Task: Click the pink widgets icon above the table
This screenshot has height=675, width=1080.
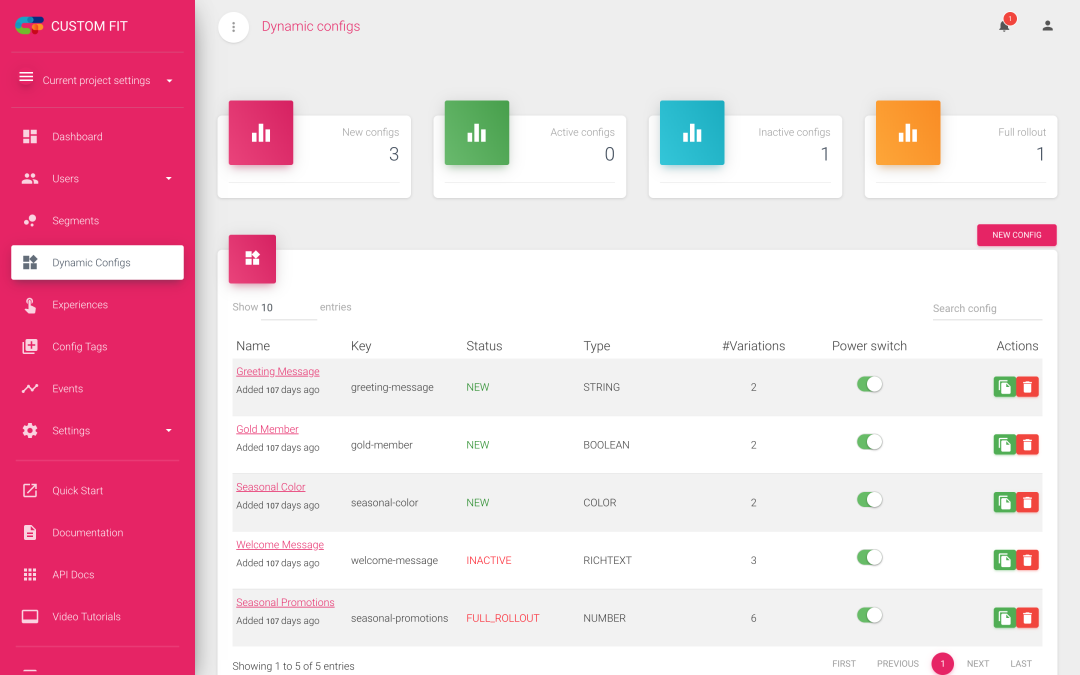Action: (x=253, y=259)
